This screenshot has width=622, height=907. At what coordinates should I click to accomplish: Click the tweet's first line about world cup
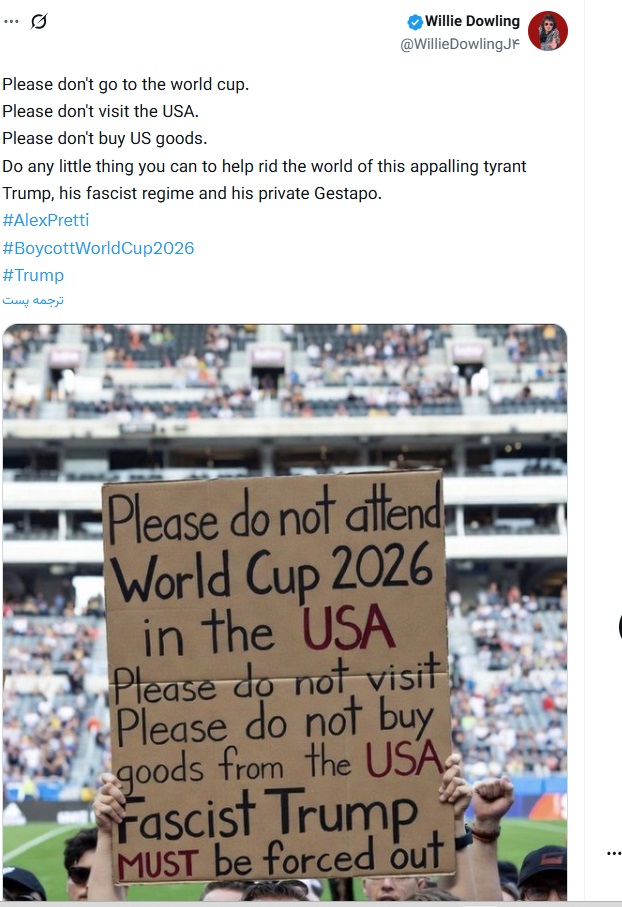tap(126, 84)
